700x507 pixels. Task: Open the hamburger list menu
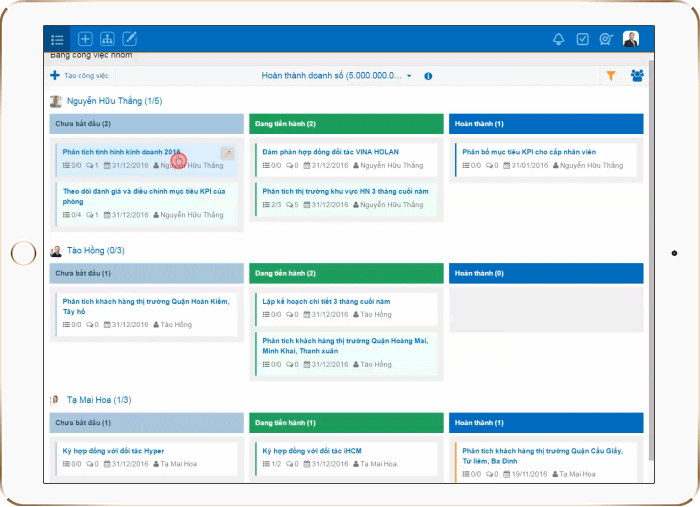tap(58, 39)
